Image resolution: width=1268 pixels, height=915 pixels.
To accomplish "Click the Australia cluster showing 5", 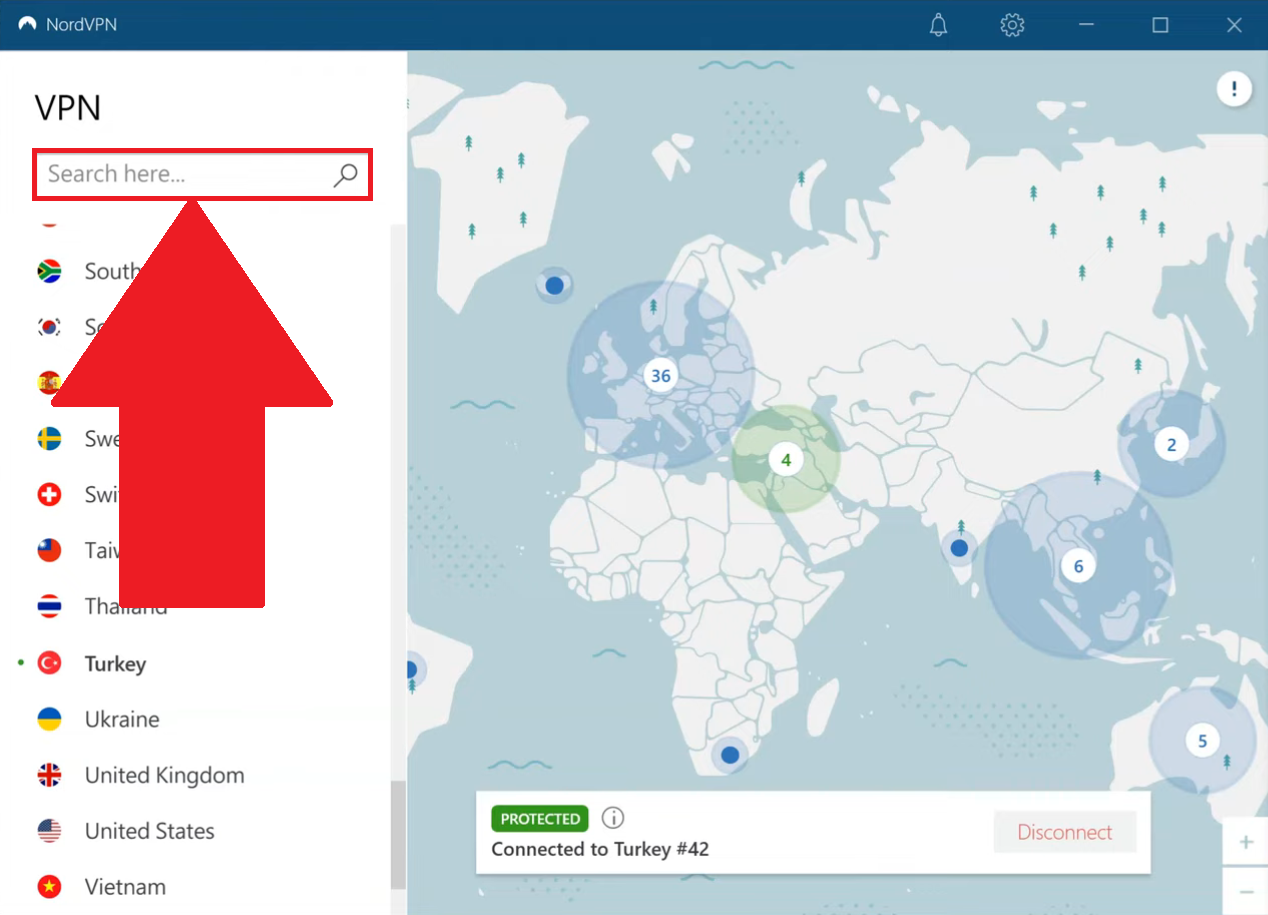I will [1202, 741].
